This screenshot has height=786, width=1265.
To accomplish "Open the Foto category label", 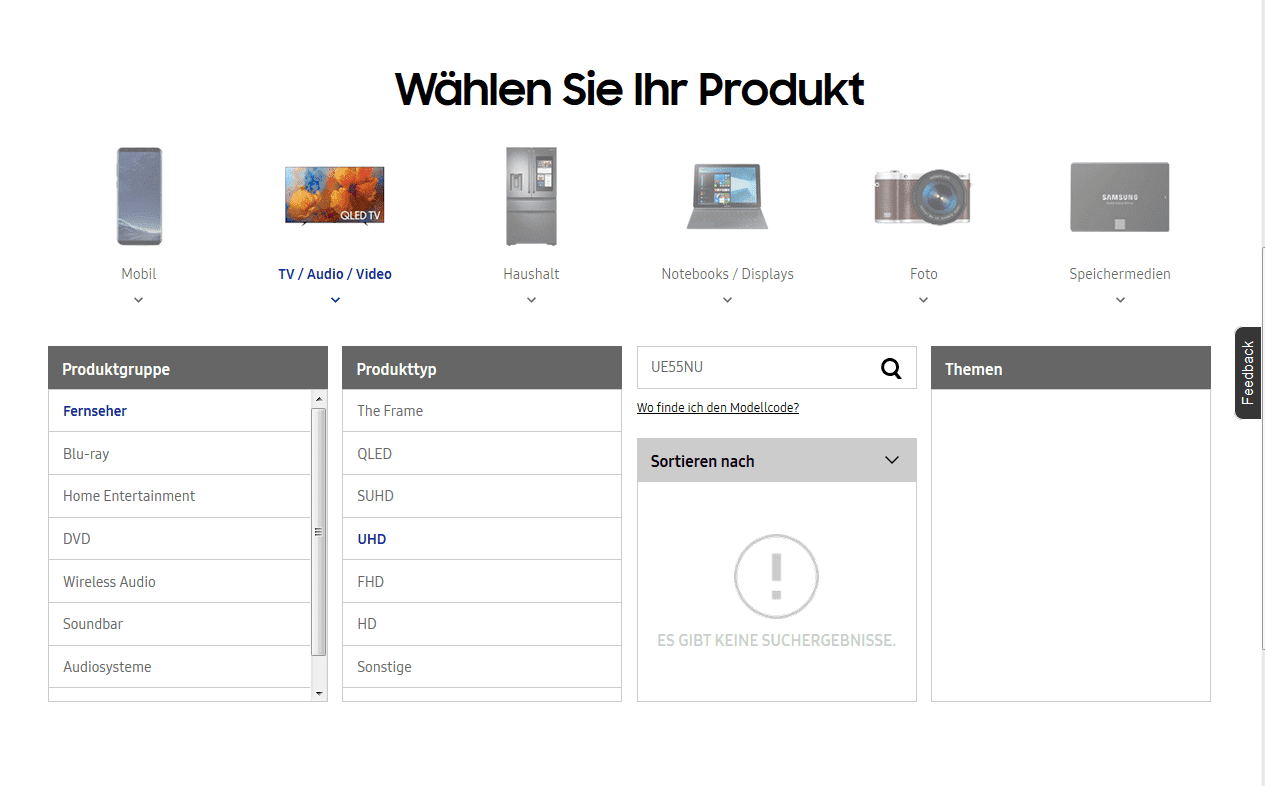I will 924,274.
